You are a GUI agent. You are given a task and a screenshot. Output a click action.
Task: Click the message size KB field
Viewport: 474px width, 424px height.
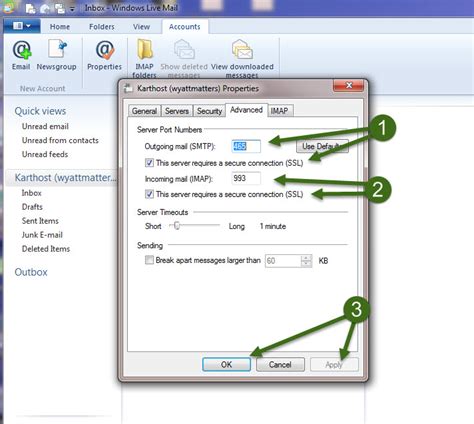click(x=283, y=261)
